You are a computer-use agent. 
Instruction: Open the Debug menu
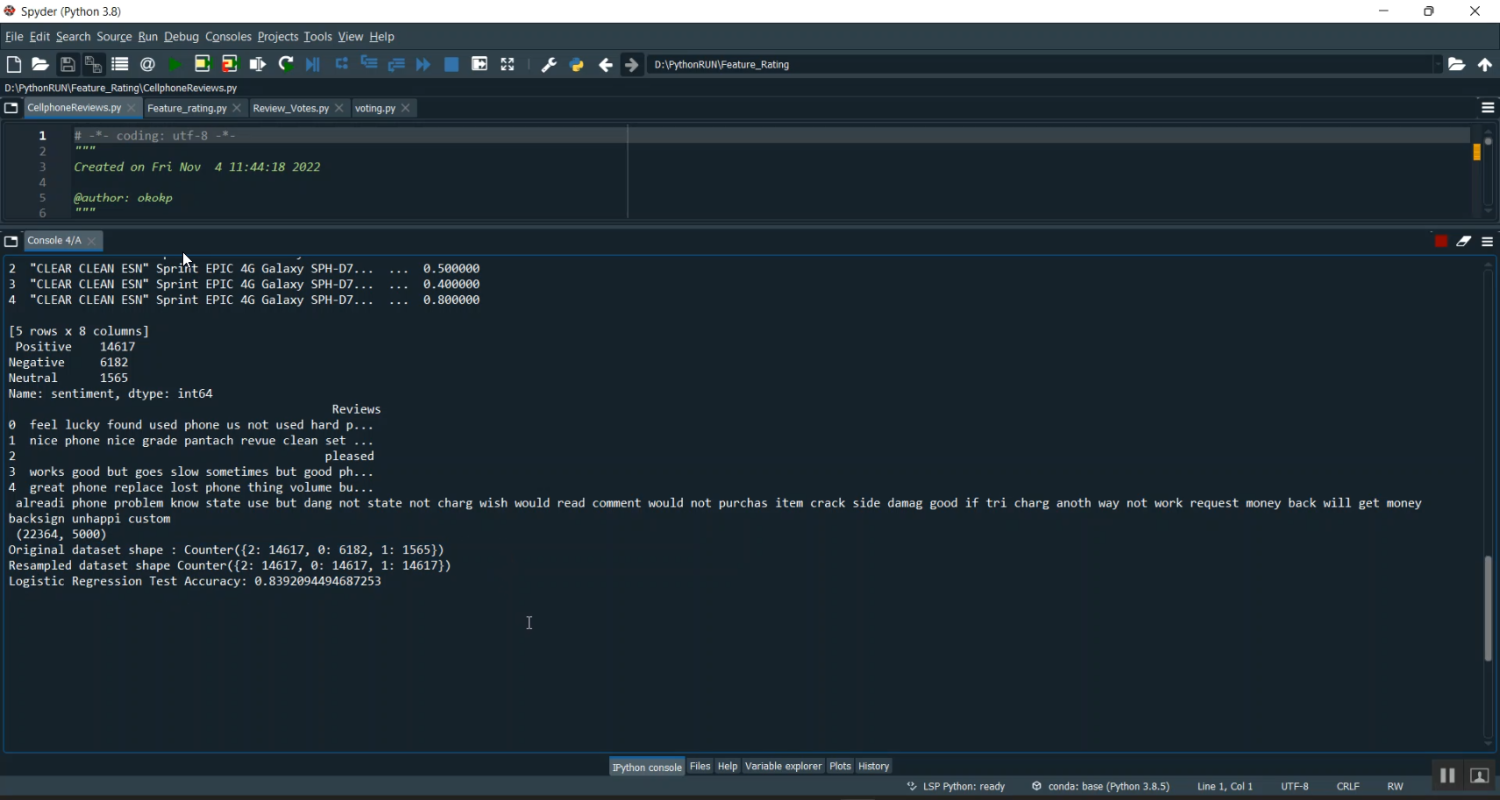pos(181,37)
